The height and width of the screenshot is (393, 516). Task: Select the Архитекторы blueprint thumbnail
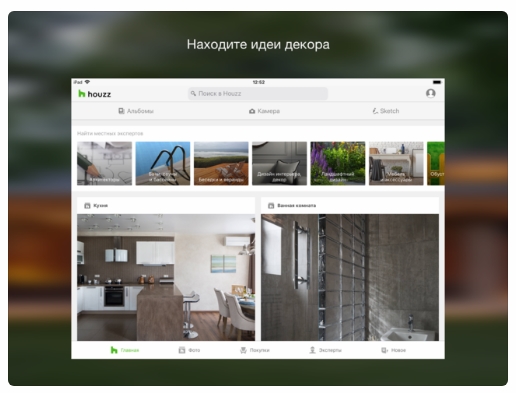coord(104,163)
